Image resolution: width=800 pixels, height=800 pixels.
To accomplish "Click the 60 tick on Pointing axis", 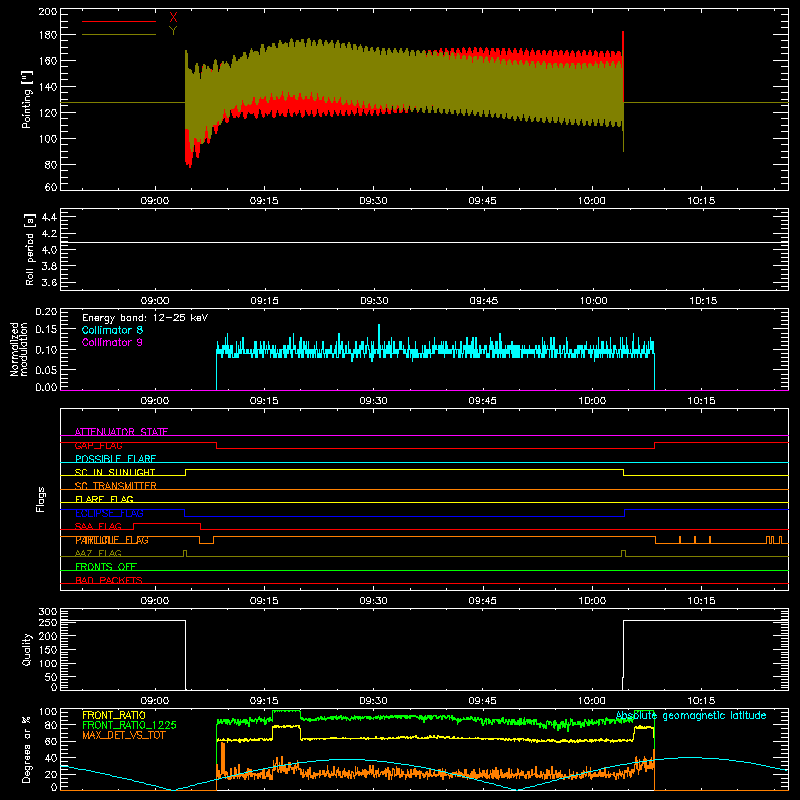I will 51,187.
